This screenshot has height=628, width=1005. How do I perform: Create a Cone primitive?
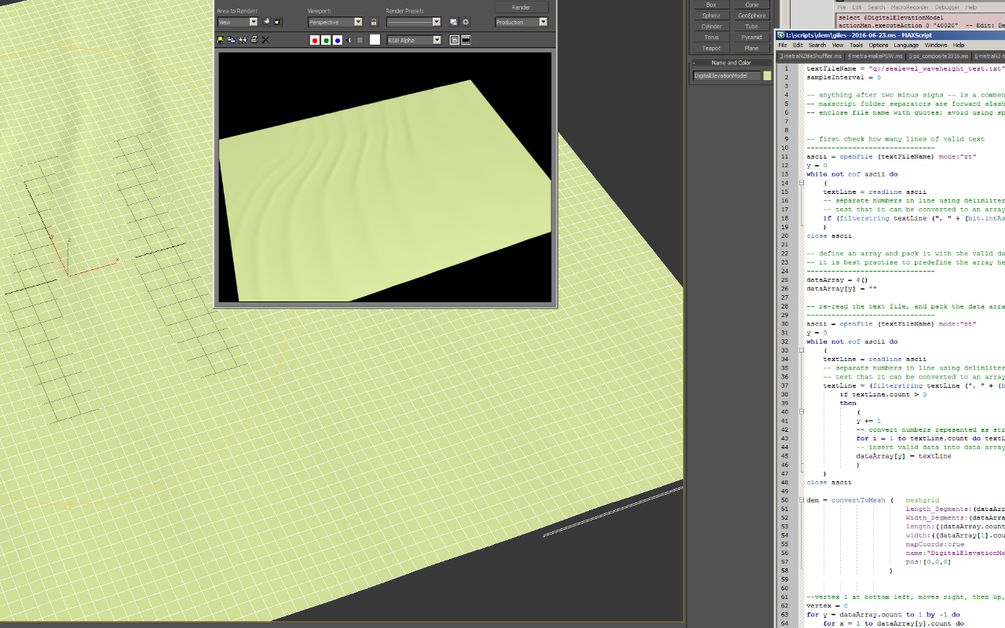(x=751, y=4)
